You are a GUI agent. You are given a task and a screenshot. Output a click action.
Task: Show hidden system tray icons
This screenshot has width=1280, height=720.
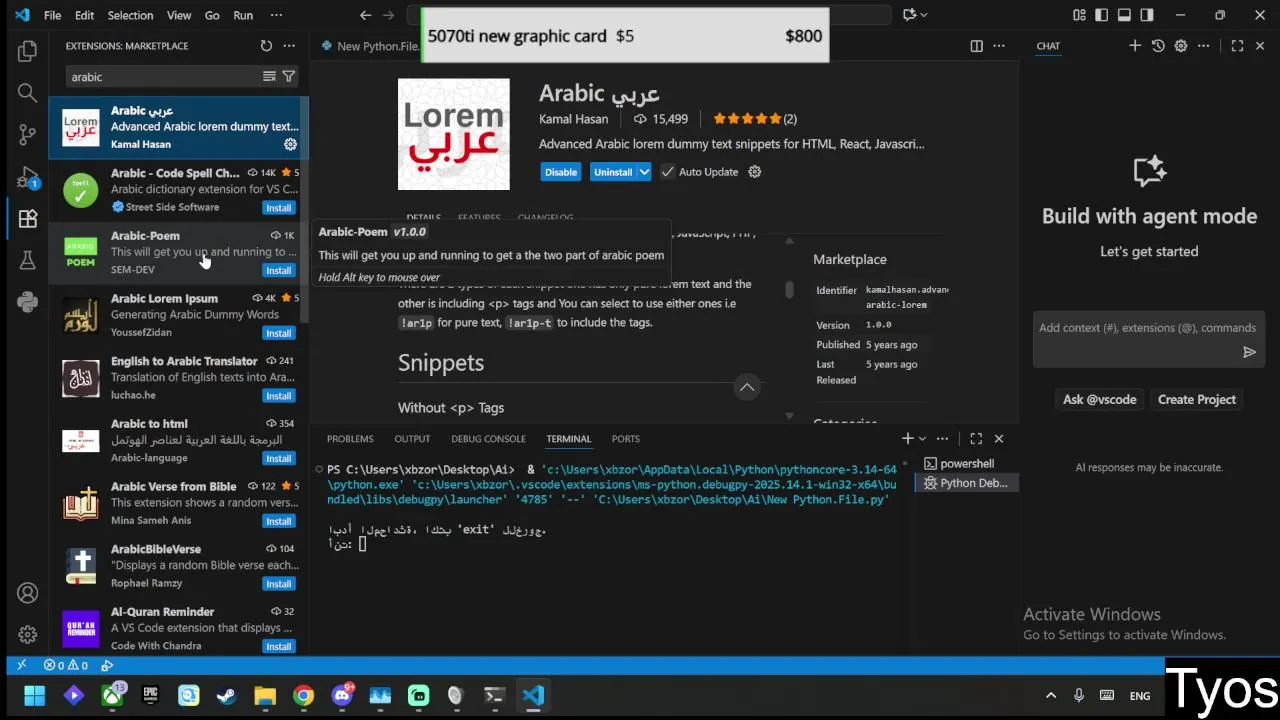click(1051, 696)
